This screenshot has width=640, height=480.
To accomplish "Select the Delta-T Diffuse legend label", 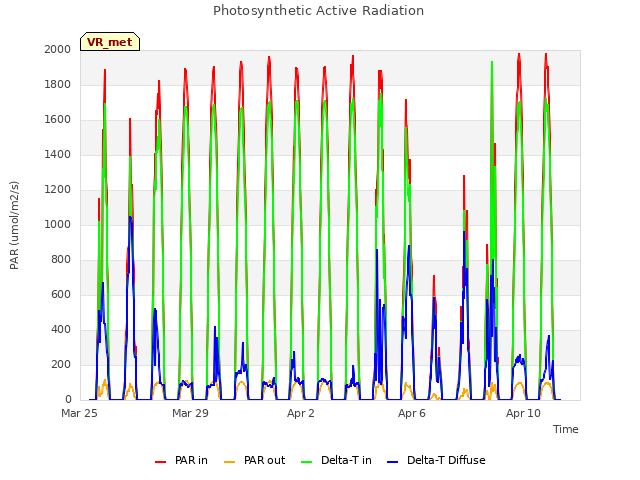I will click(x=446, y=460).
